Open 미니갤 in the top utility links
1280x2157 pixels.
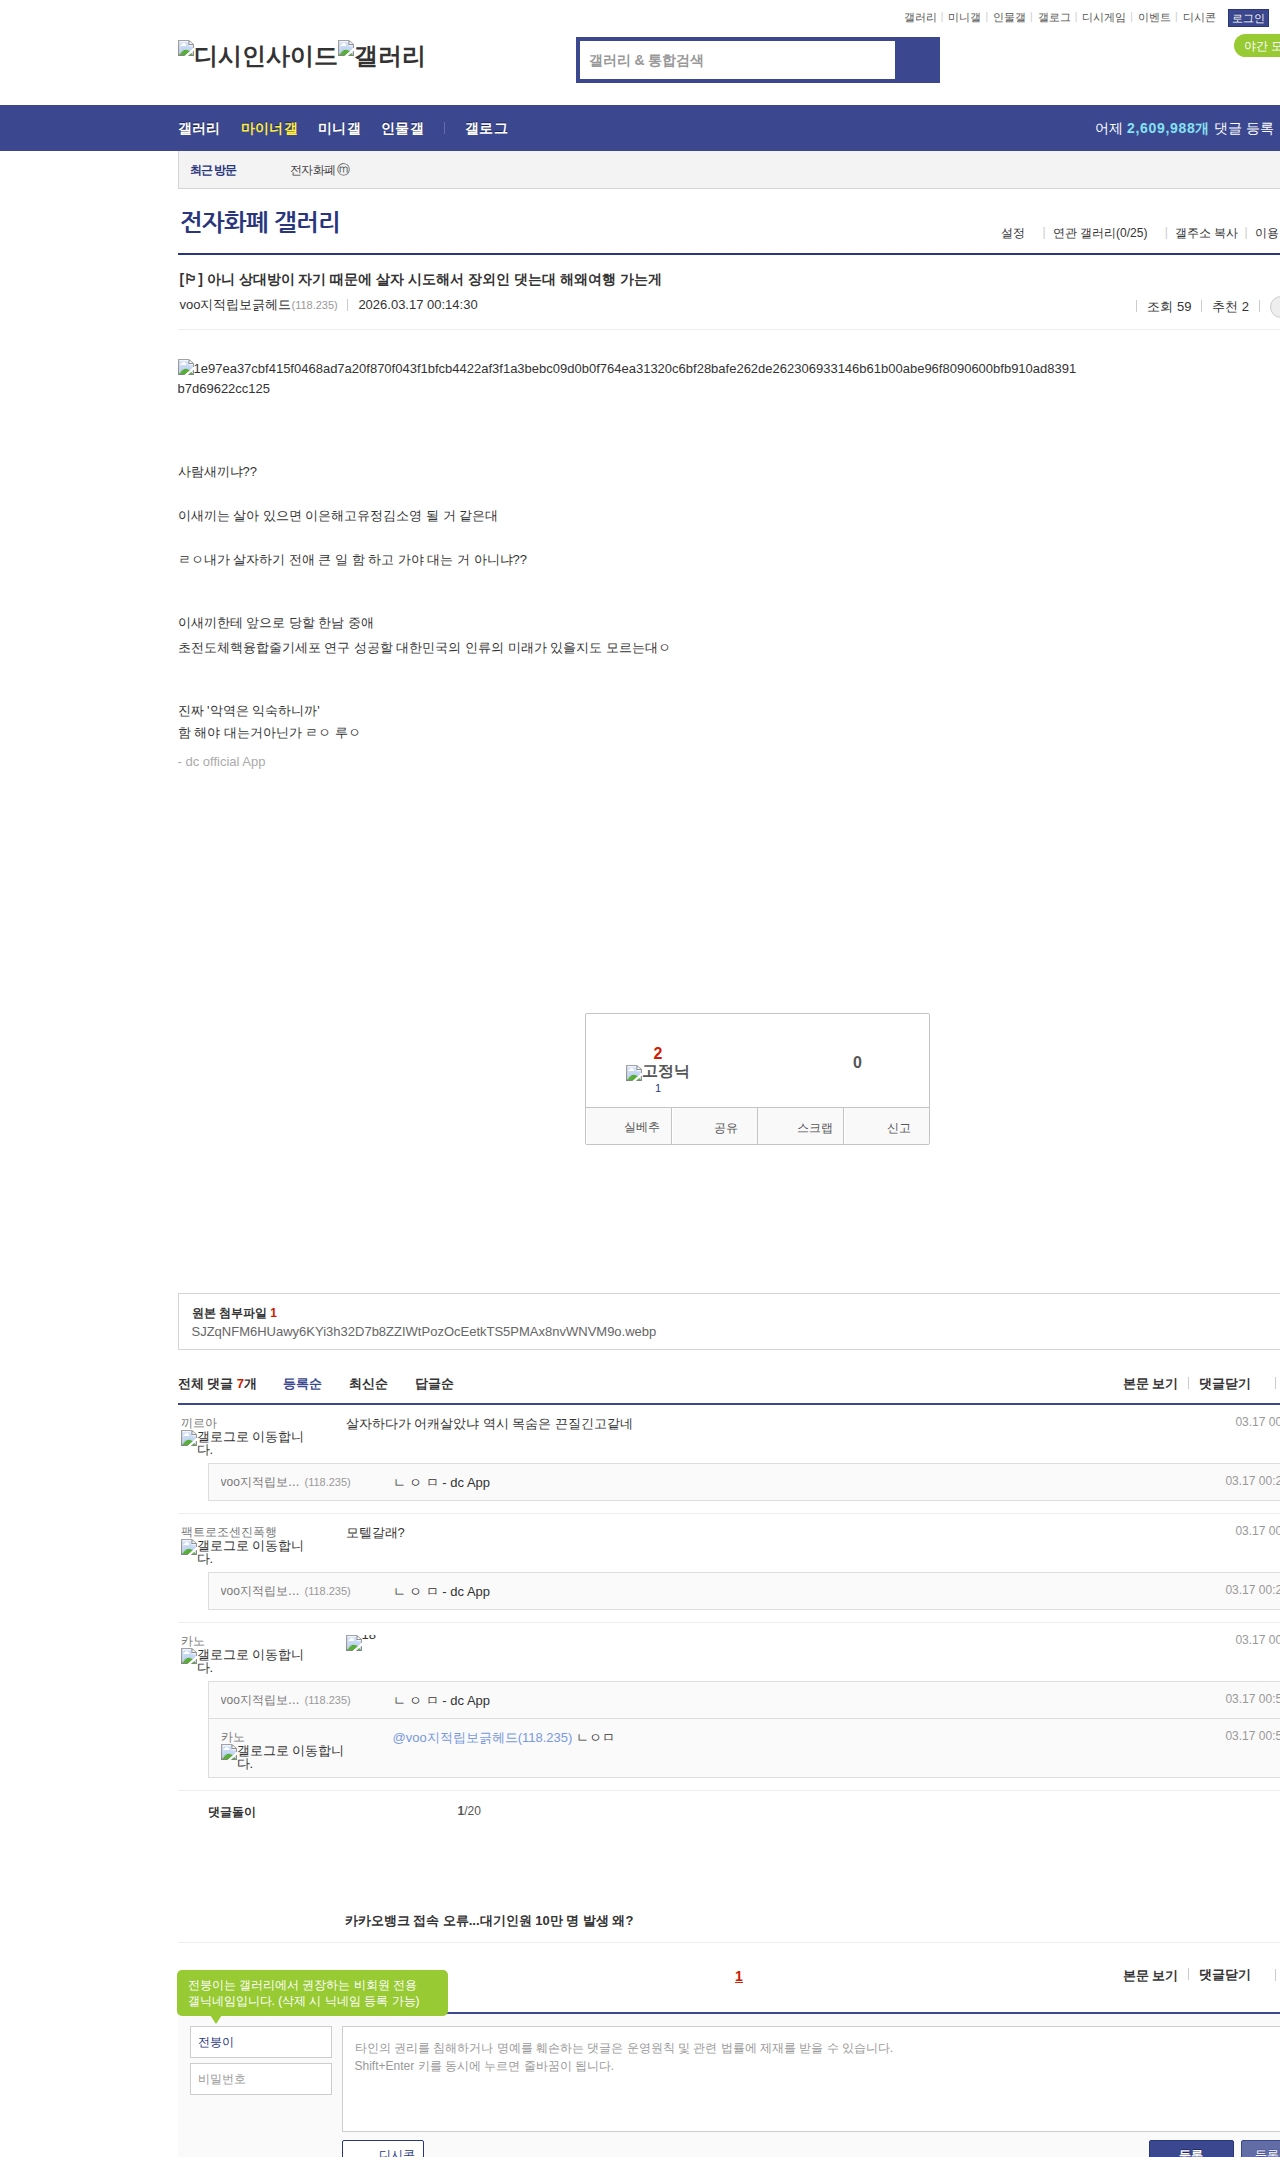point(964,18)
